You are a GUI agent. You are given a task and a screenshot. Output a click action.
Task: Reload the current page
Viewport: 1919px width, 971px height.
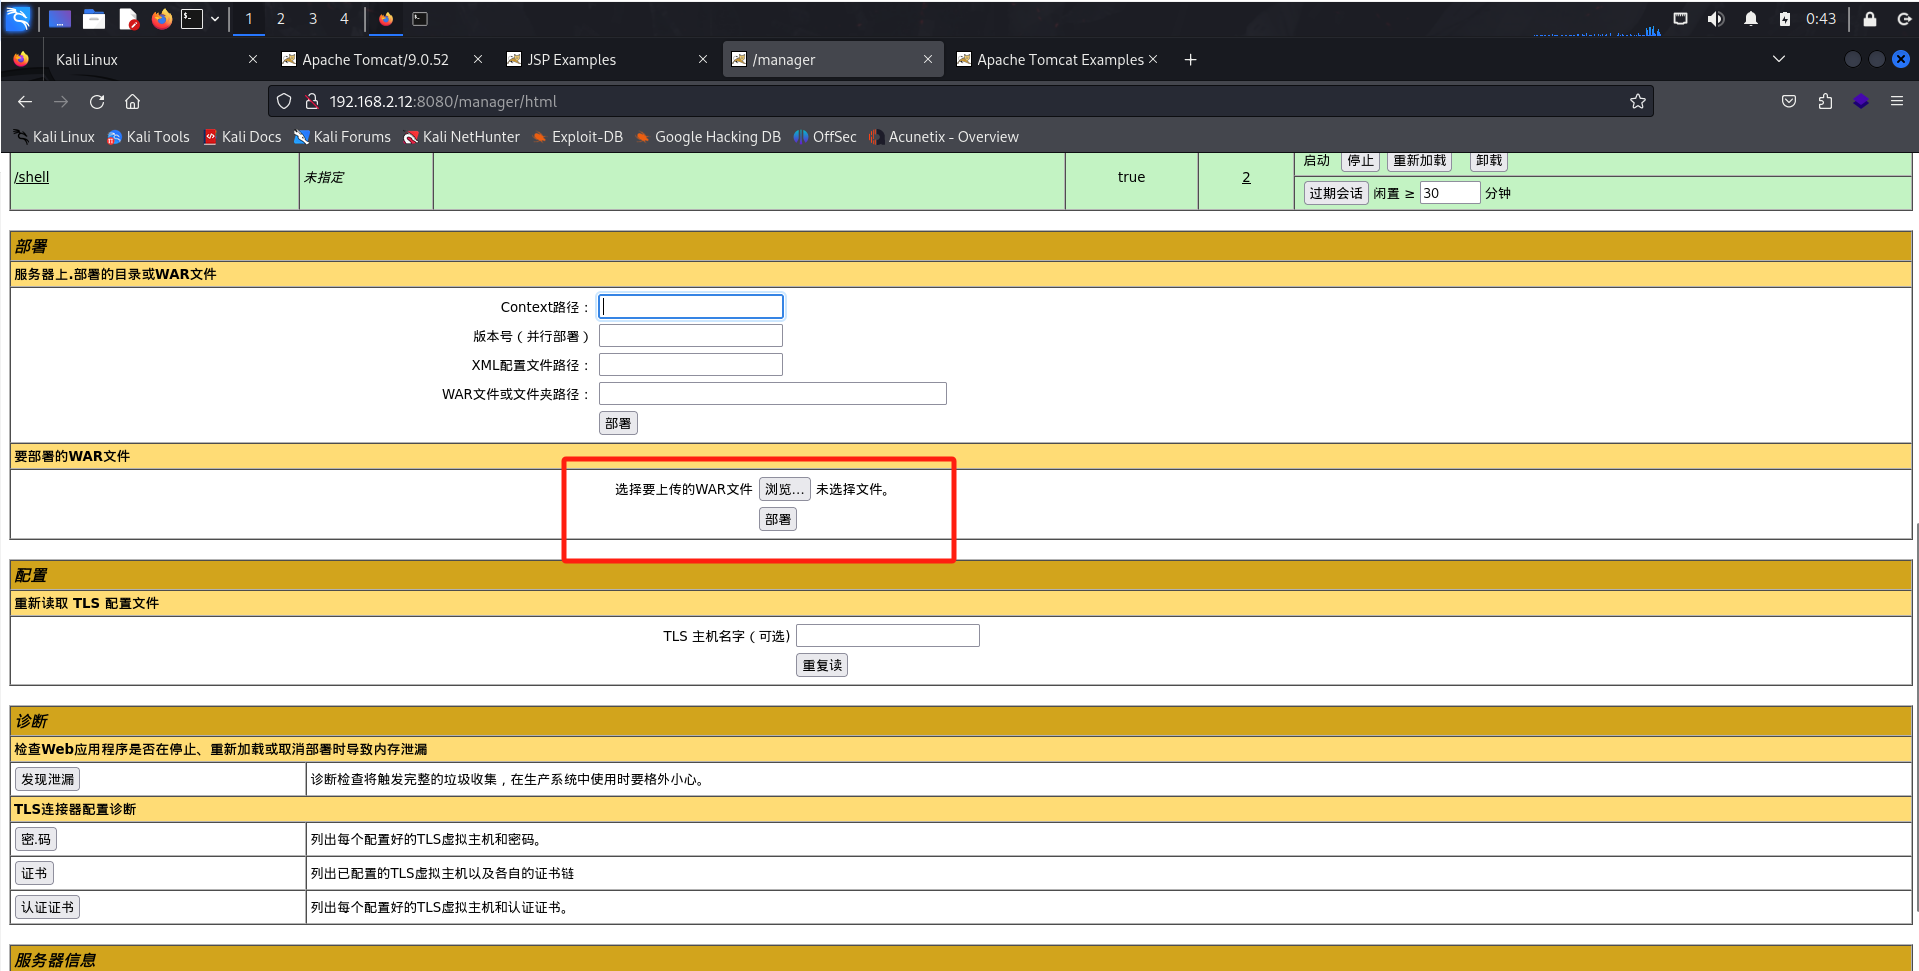pos(97,101)
